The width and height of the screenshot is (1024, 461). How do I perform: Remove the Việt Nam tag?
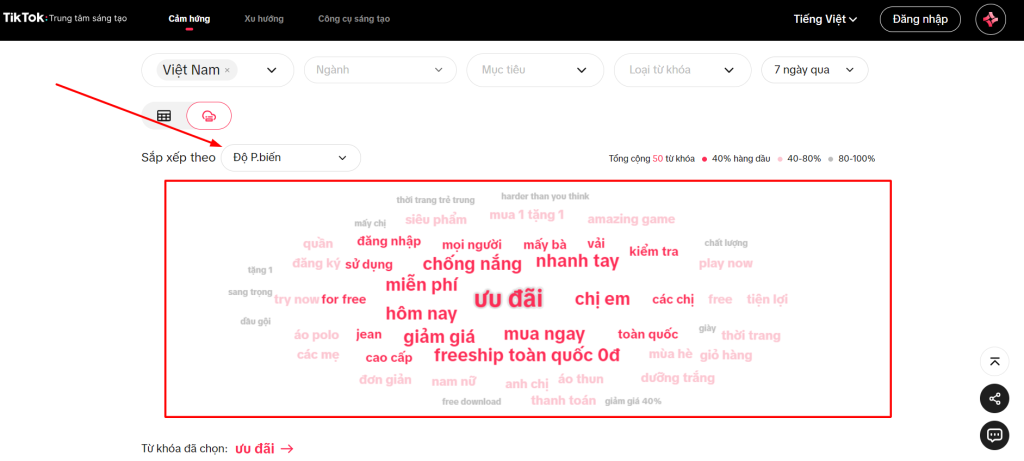click(x=227, y=70)
